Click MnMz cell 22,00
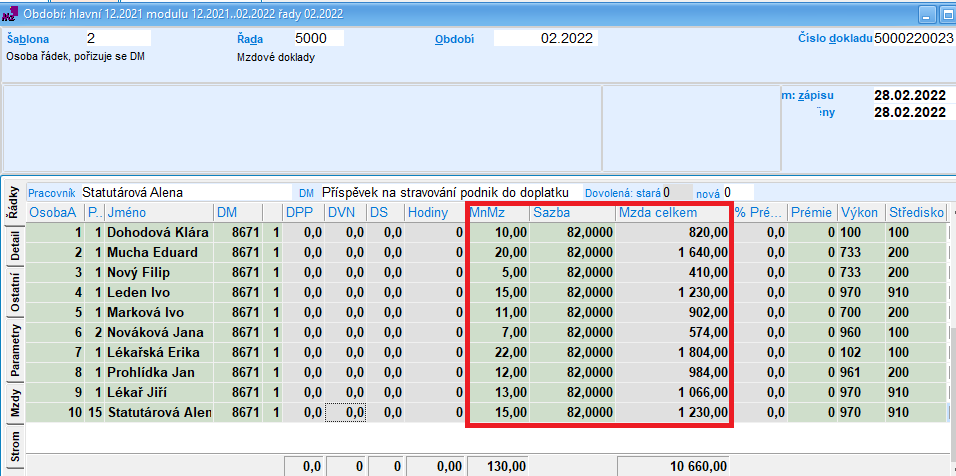Viewport: 956px width, 476px height. point(499,352)
